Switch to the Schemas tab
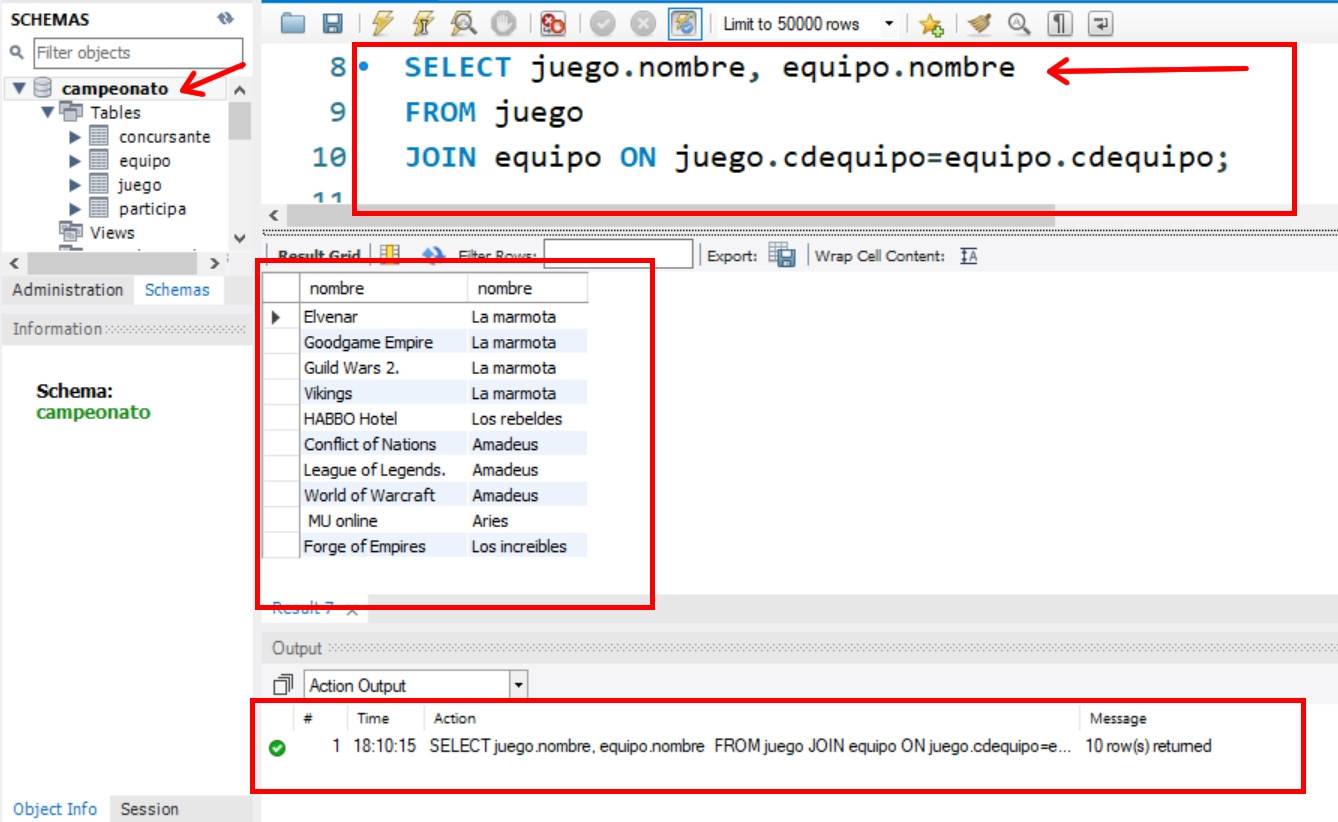Screen dimensions: 1338x822 [177, 290]
